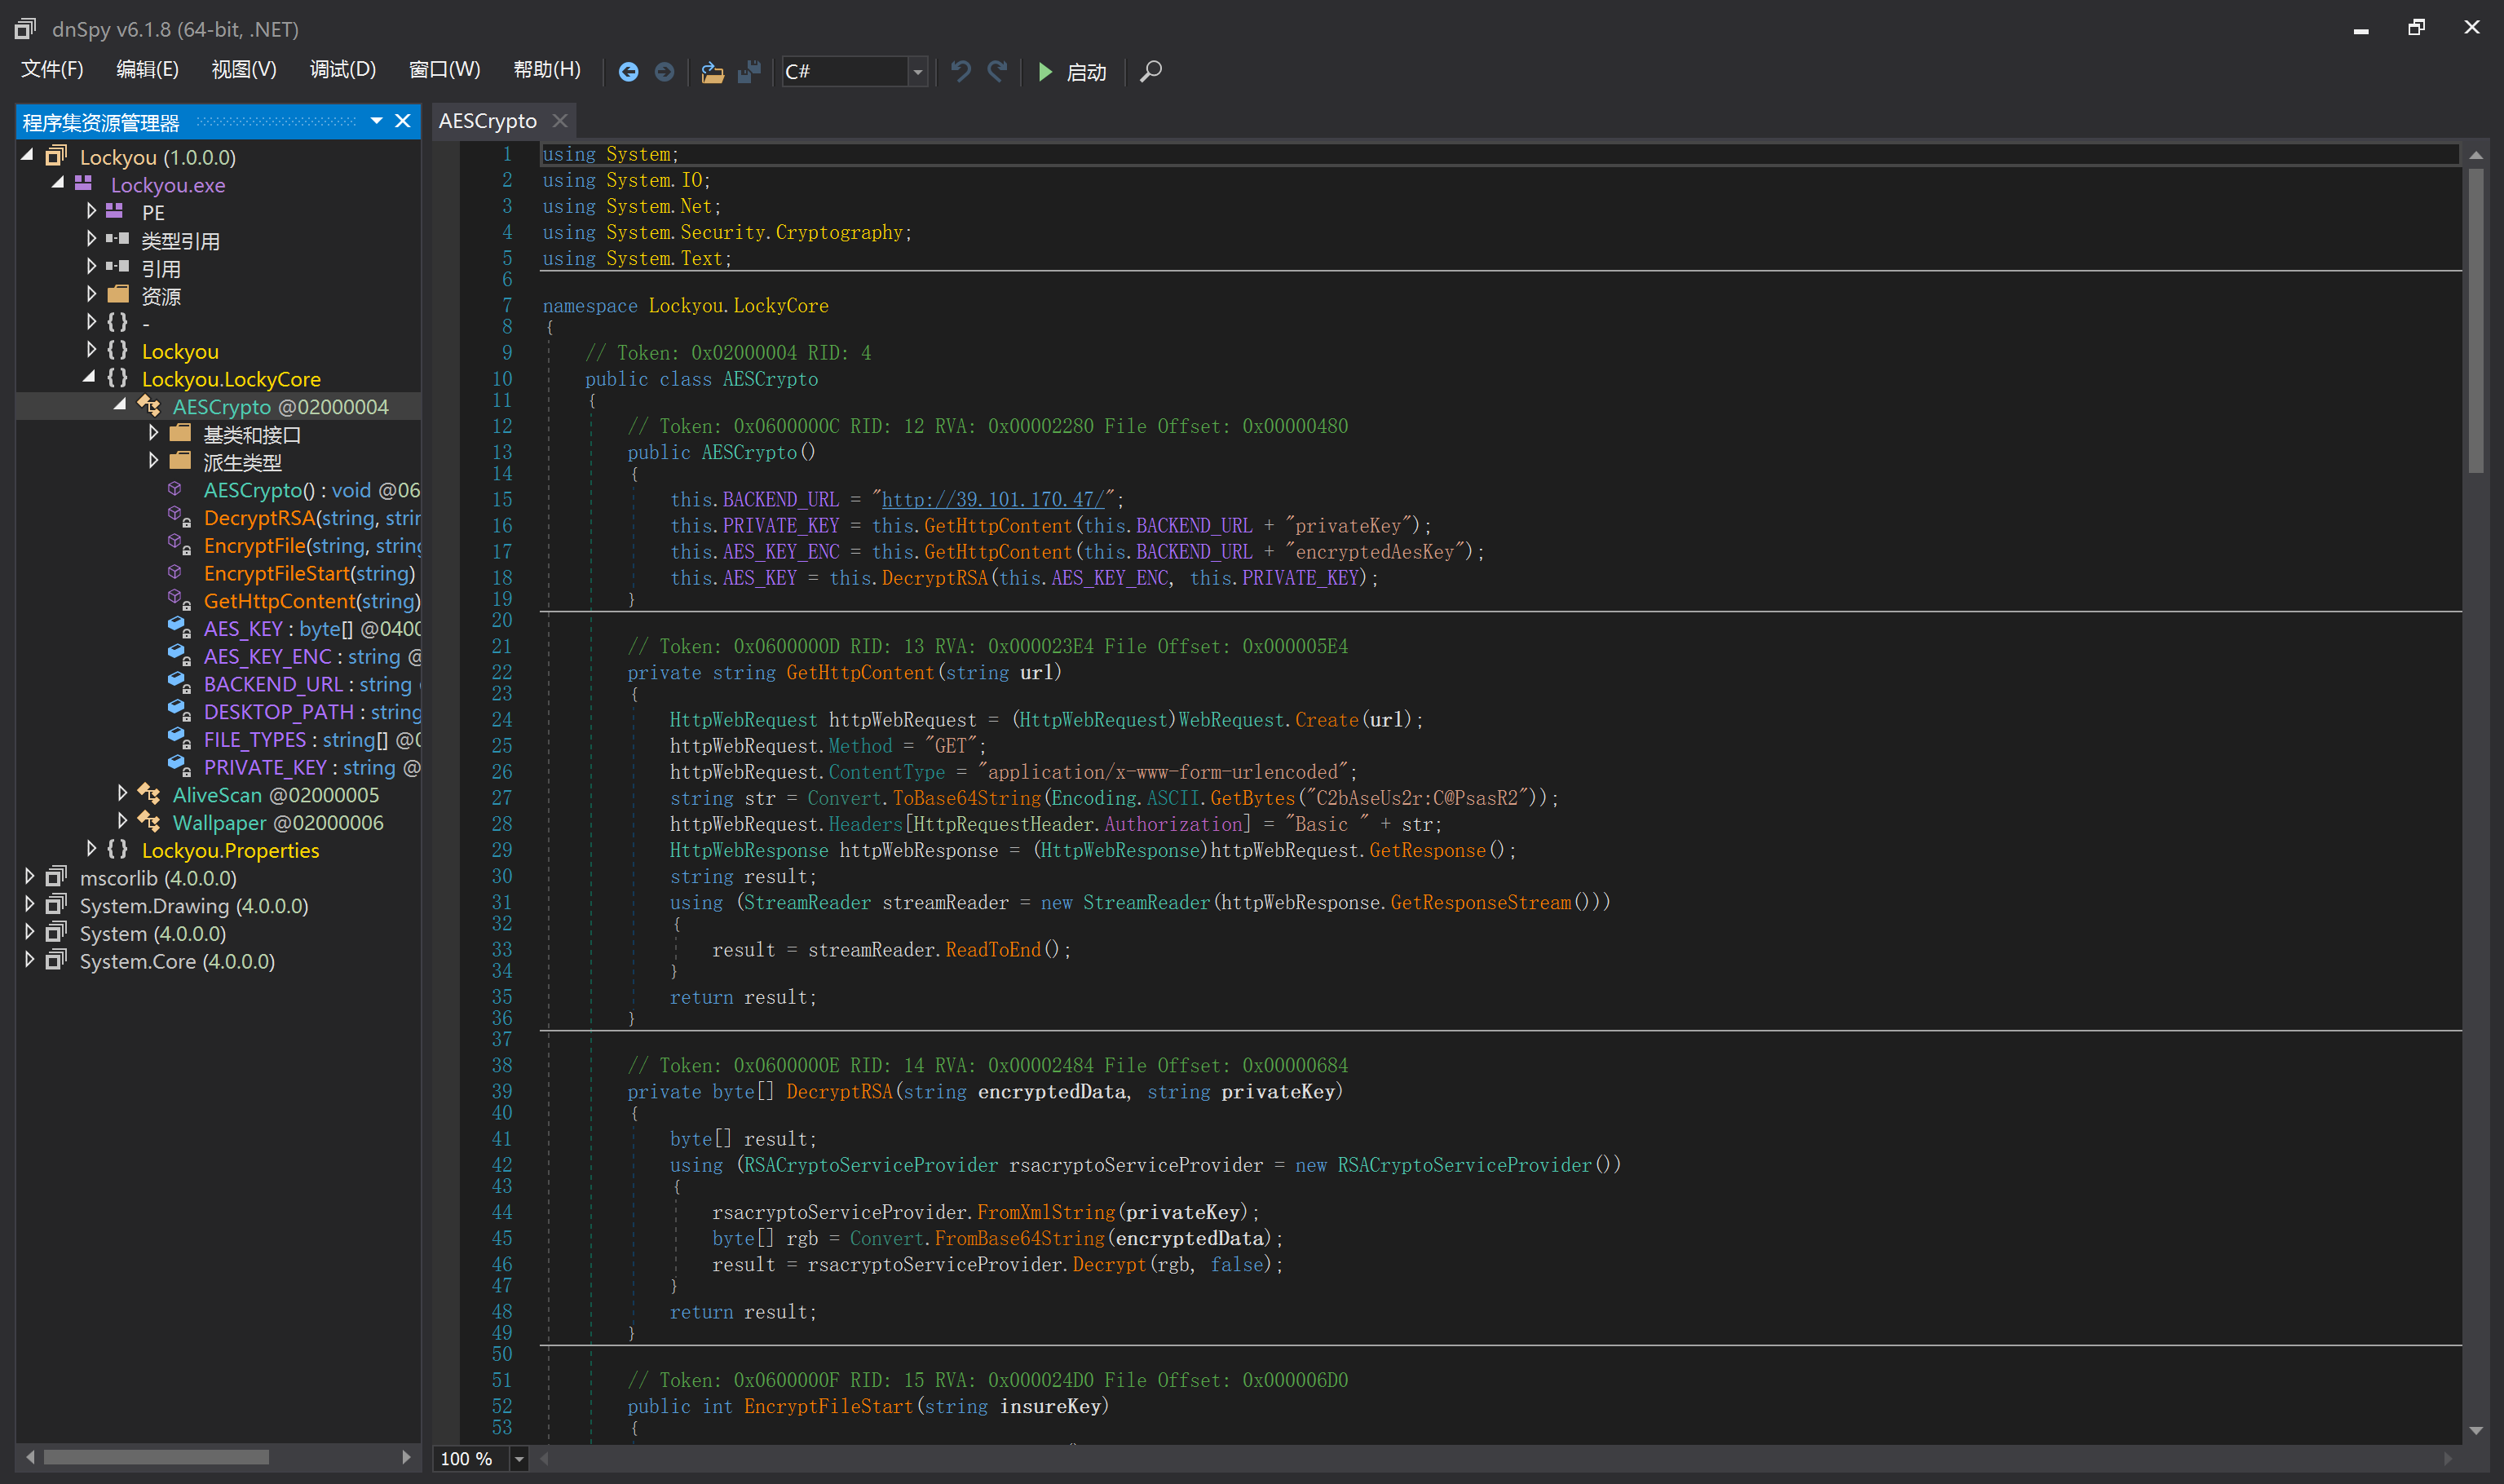Select AESCrypto @02000004 in the tree

[x=280, y=407]
